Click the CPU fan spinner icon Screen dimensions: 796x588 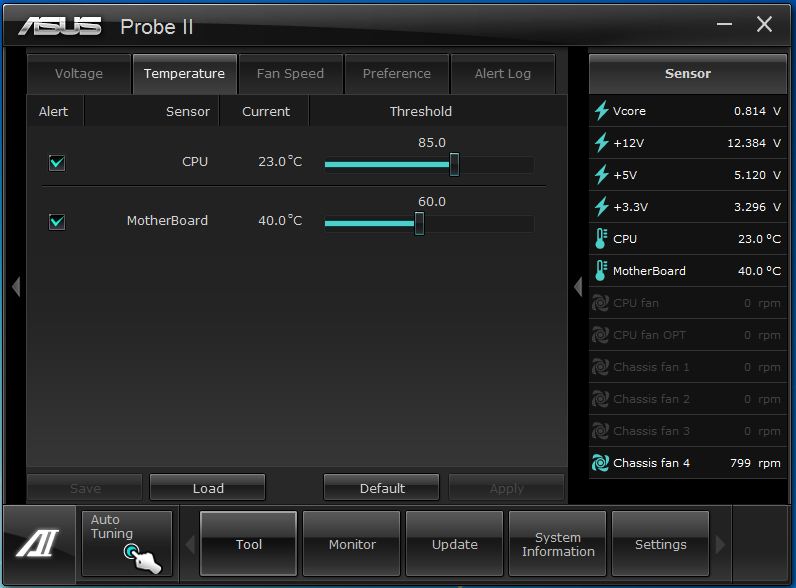[600, 303]
